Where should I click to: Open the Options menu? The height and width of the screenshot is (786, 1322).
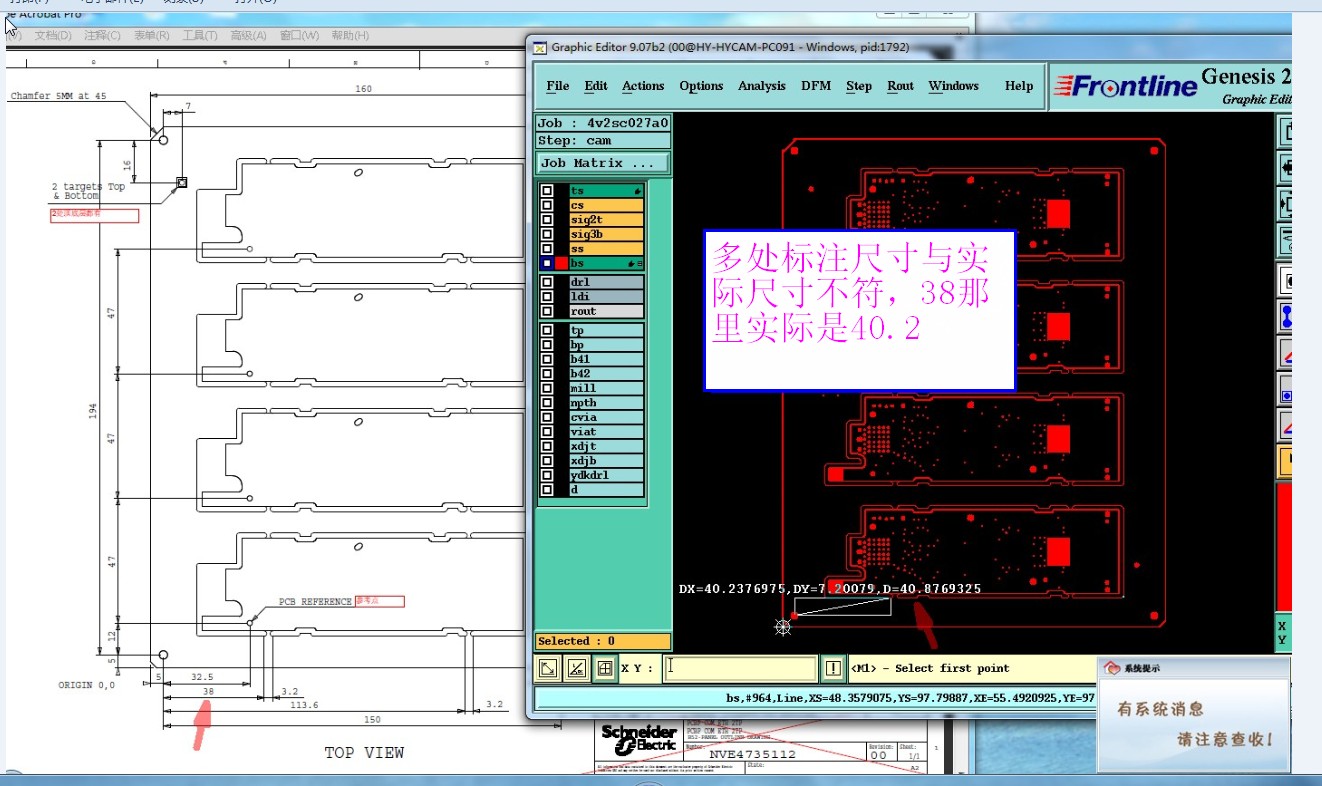tap(701, 86)
